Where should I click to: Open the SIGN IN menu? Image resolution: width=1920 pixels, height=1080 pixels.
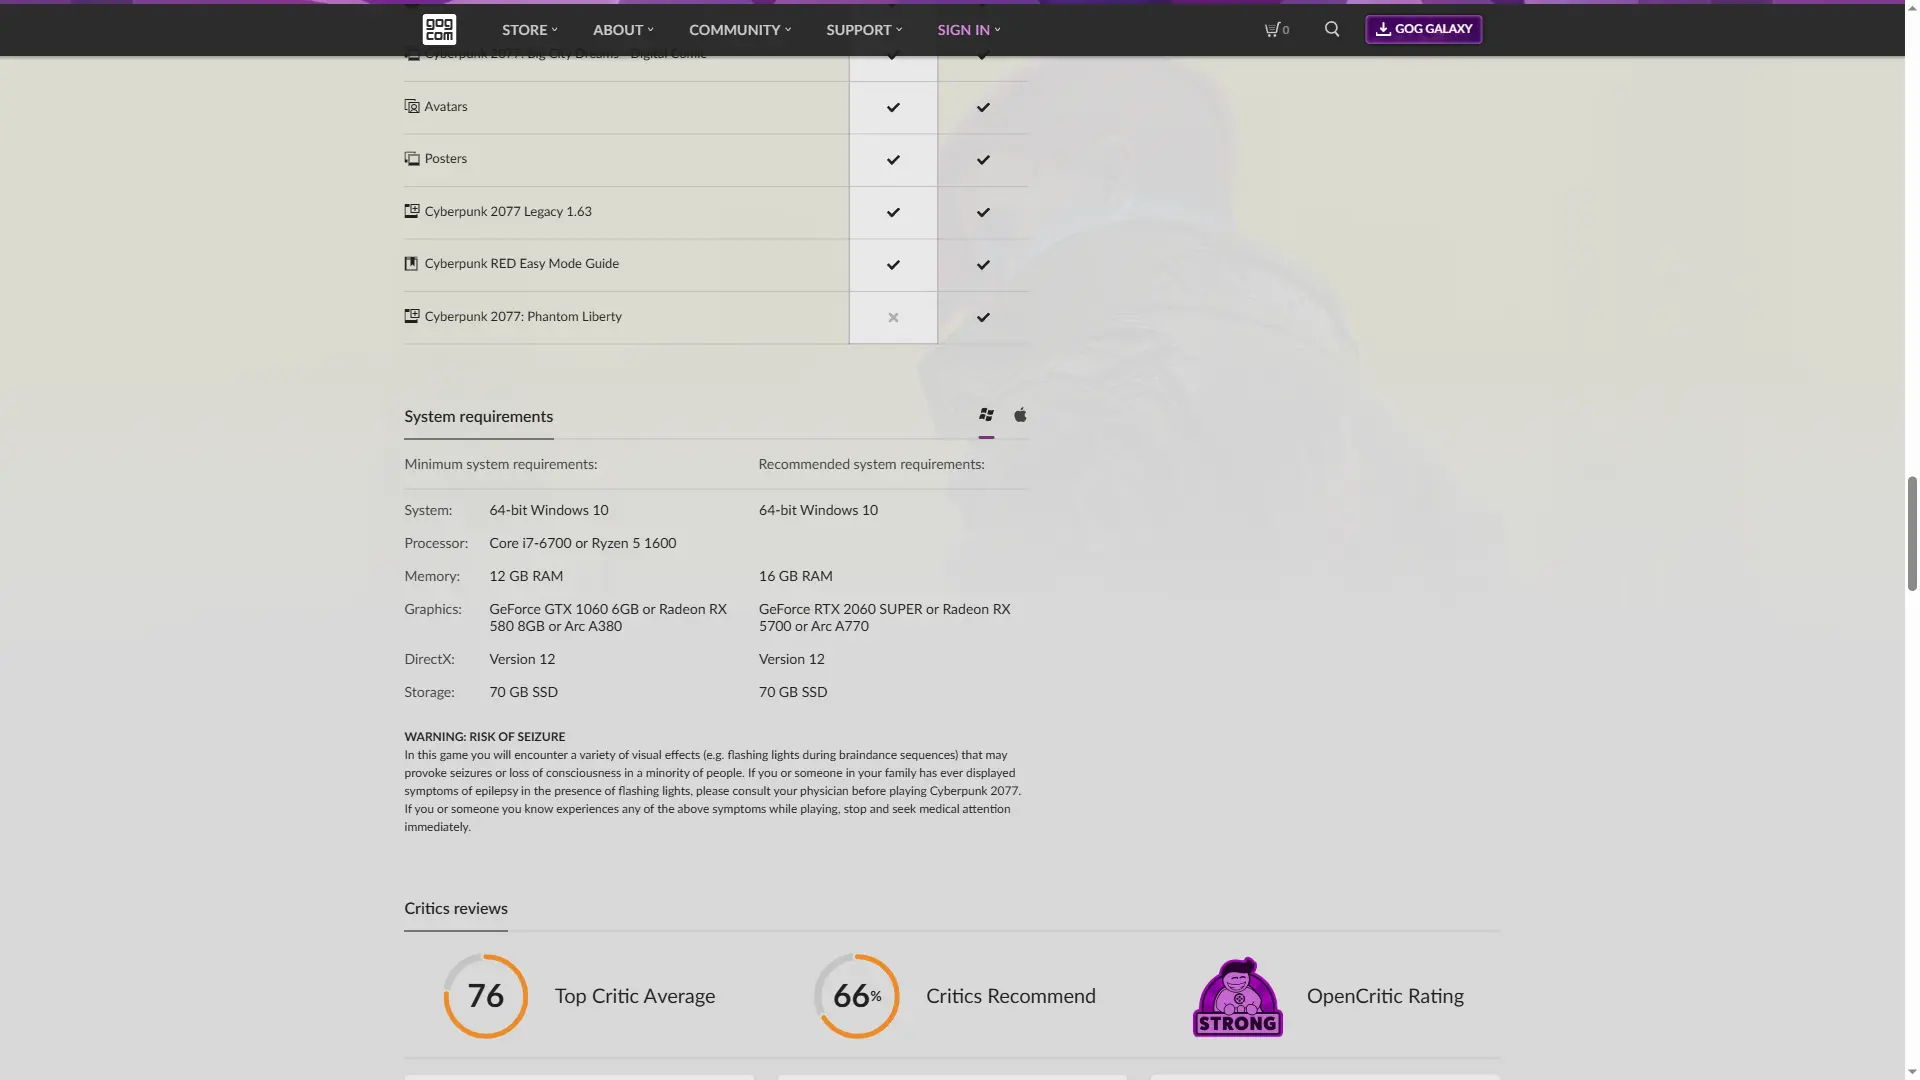coord(968,30)
